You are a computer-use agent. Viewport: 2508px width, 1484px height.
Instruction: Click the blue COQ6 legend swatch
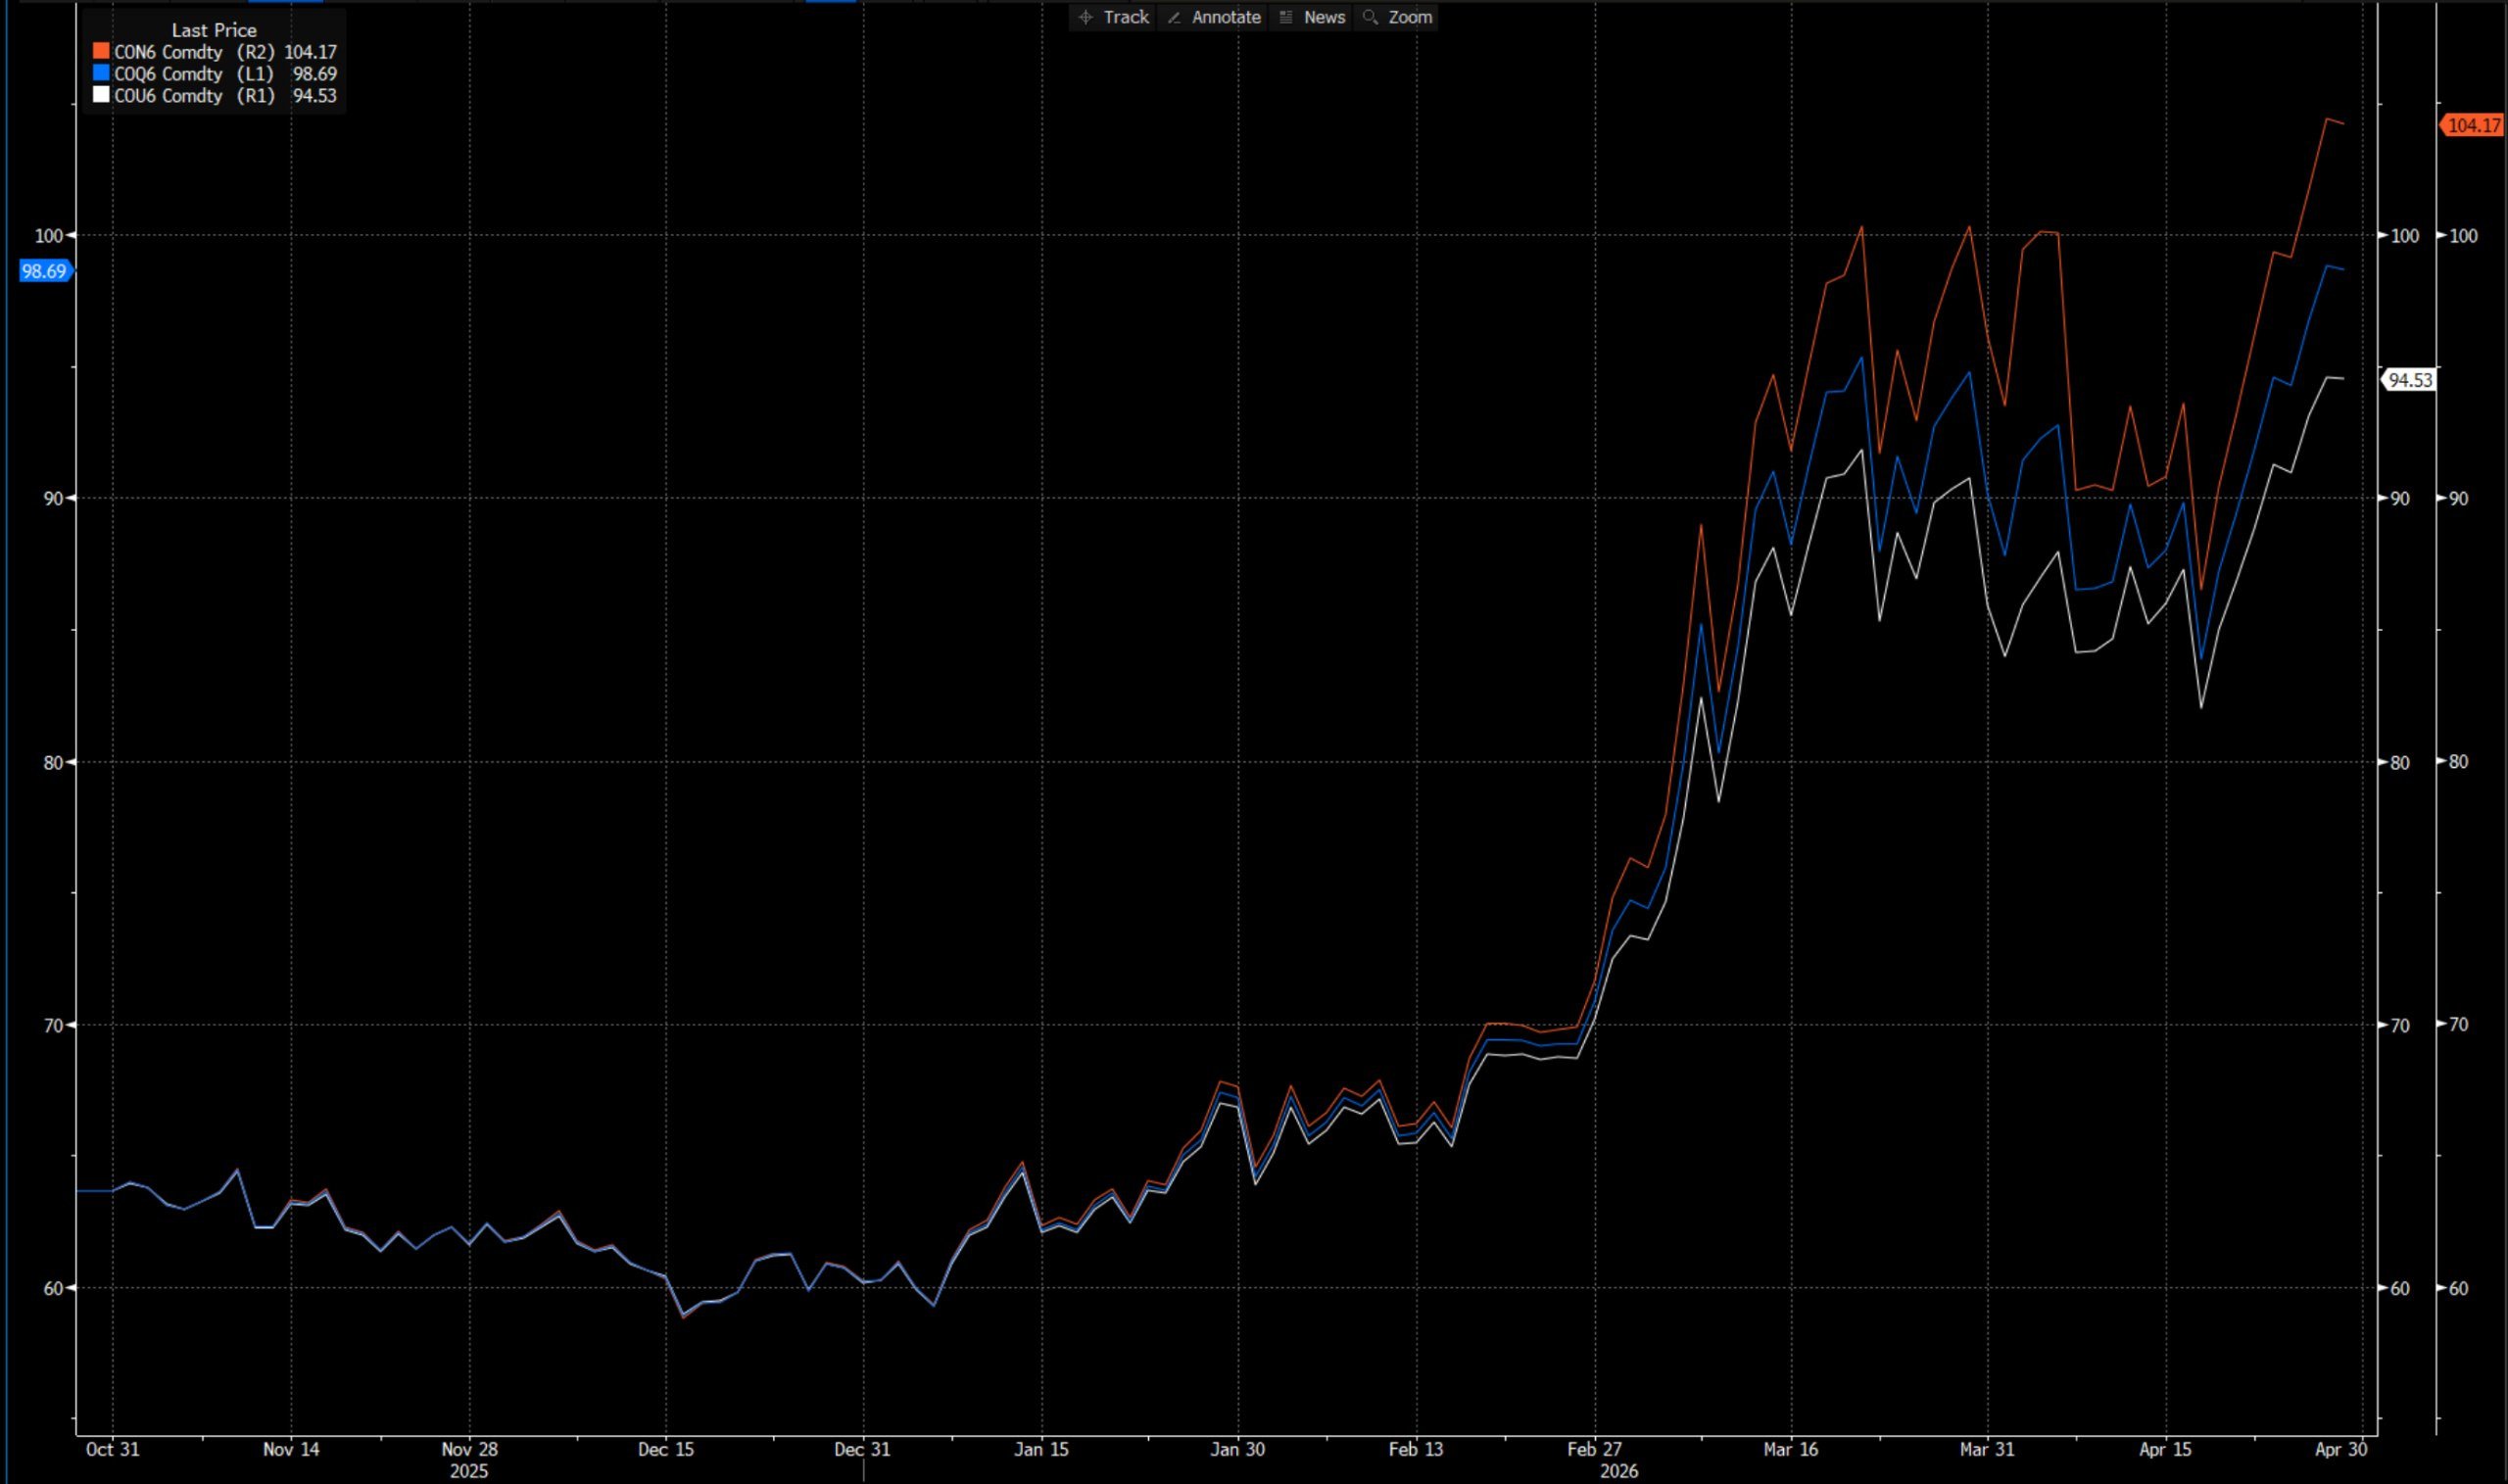101,73
